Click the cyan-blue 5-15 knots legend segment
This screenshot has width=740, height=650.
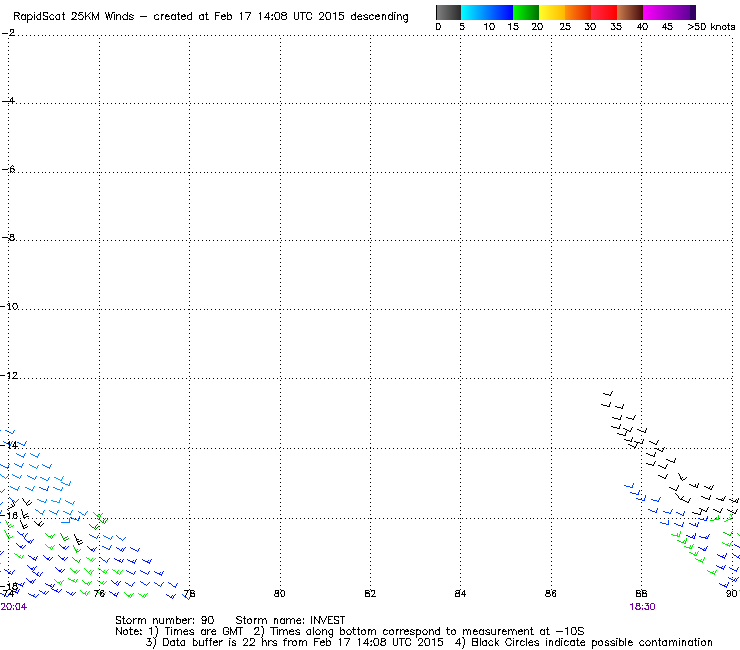coord(487,12)
